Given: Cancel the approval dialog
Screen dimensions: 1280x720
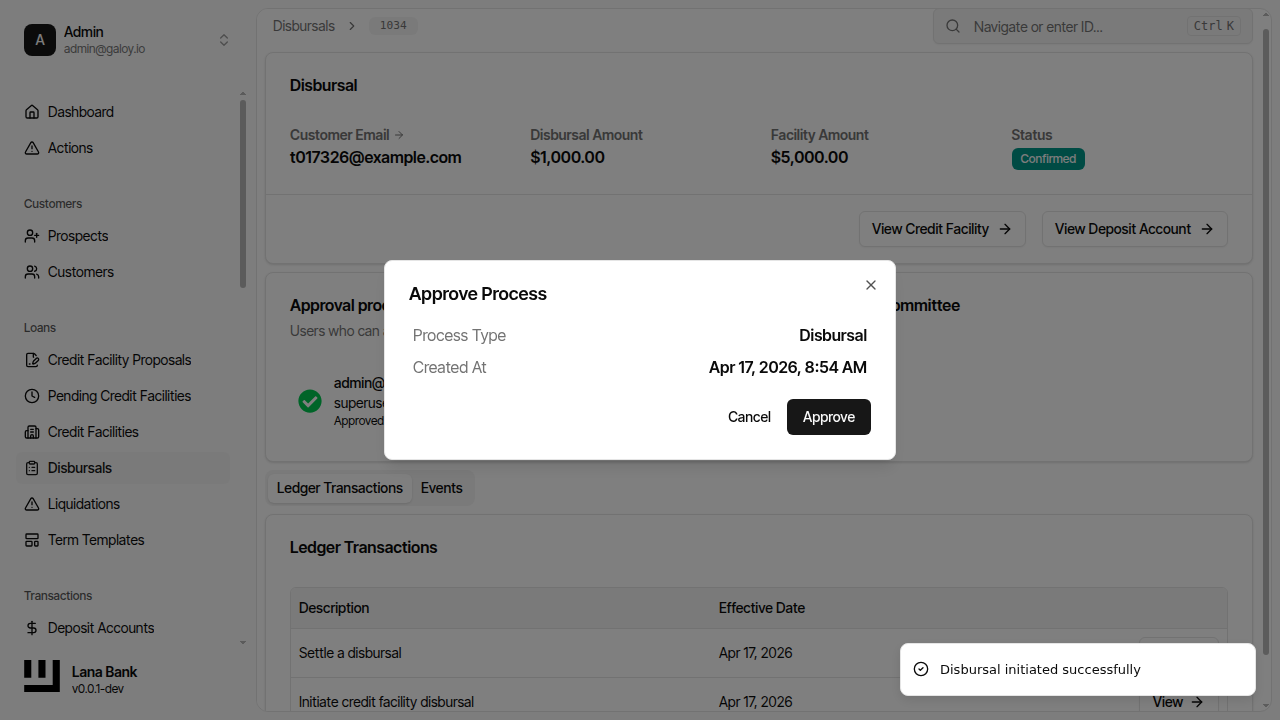Looking at the screenshot, I should 749,417.
